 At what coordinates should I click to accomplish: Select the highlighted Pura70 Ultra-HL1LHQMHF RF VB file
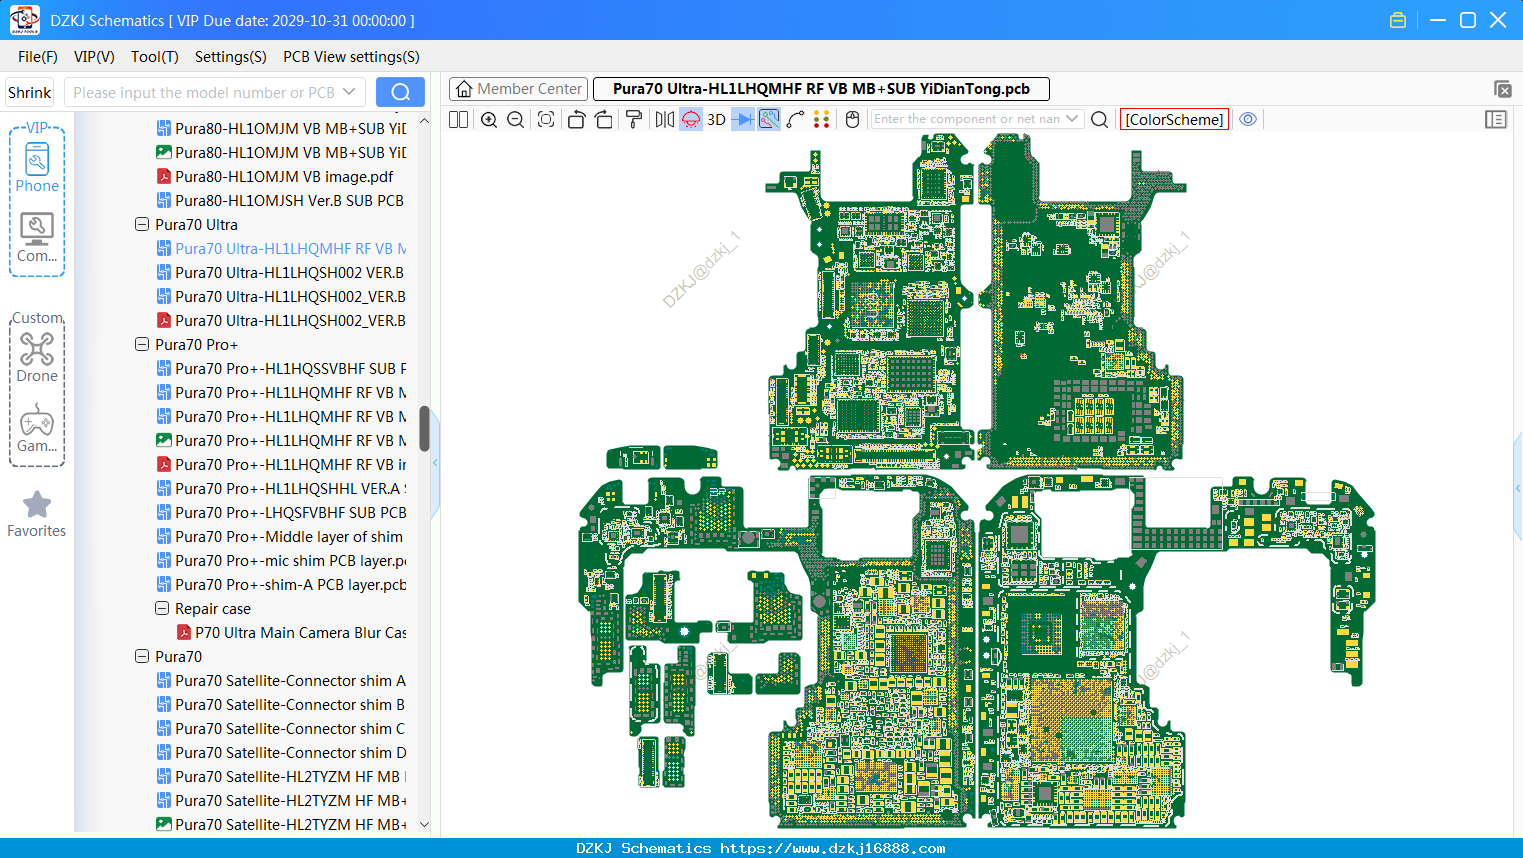tap(281, 249)
